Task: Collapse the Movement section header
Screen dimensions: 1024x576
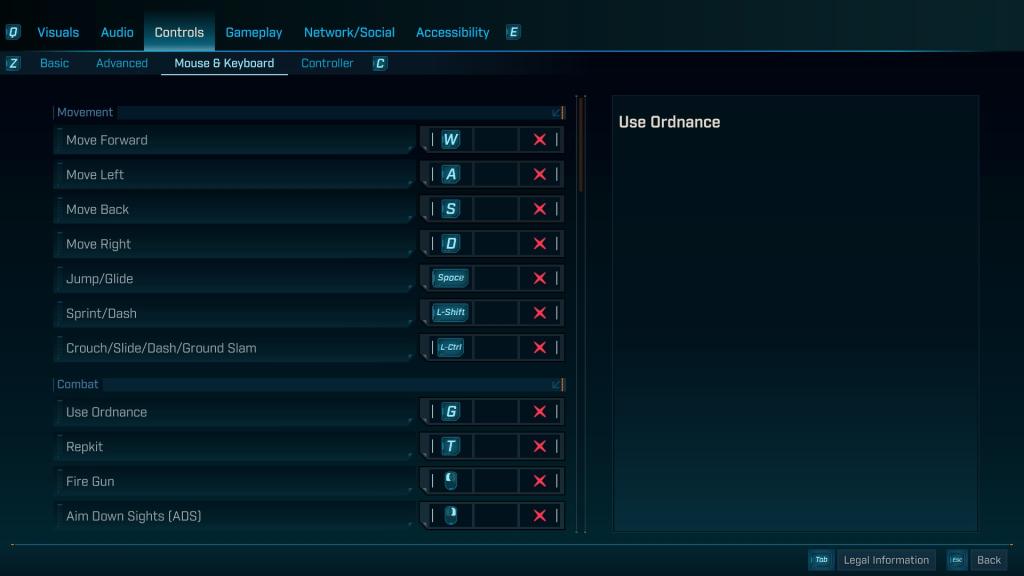Action: (556, 112)
